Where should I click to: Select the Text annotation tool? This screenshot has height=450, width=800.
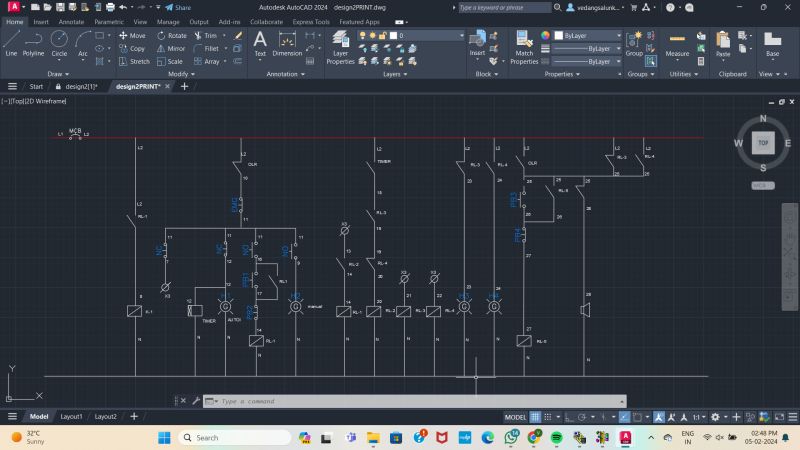point(260,43)
